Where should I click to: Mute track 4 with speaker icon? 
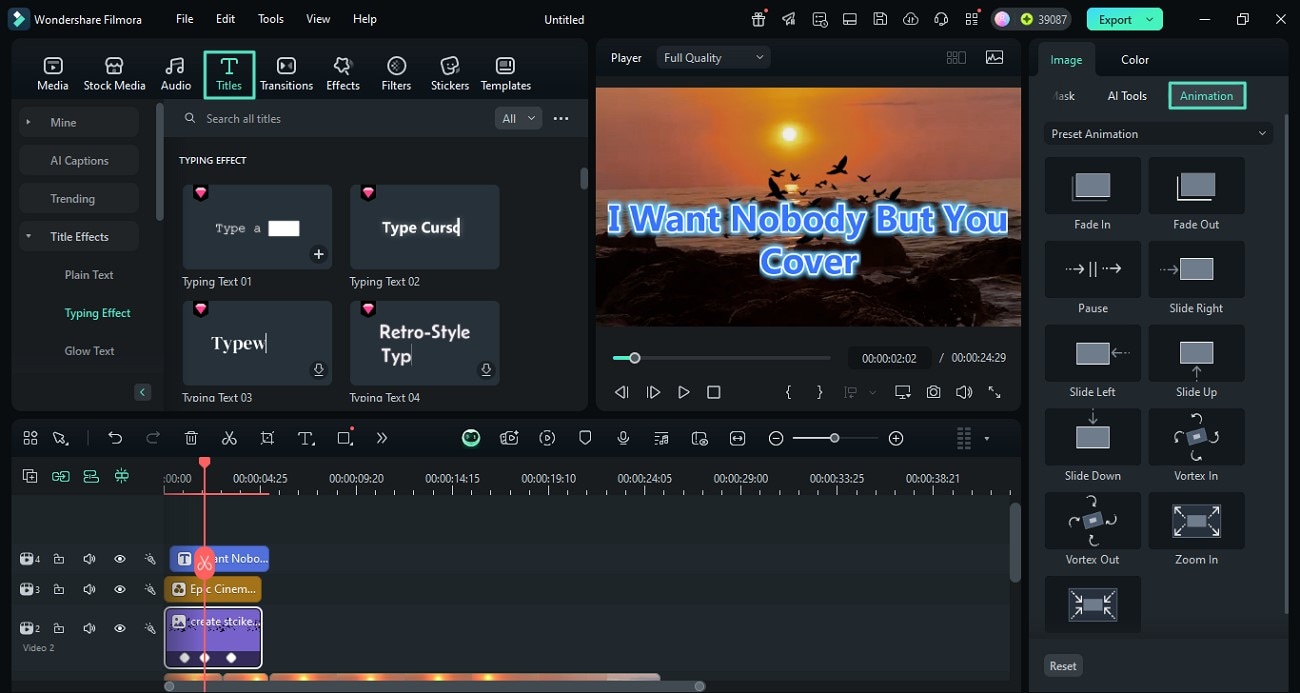coord(89,559)
